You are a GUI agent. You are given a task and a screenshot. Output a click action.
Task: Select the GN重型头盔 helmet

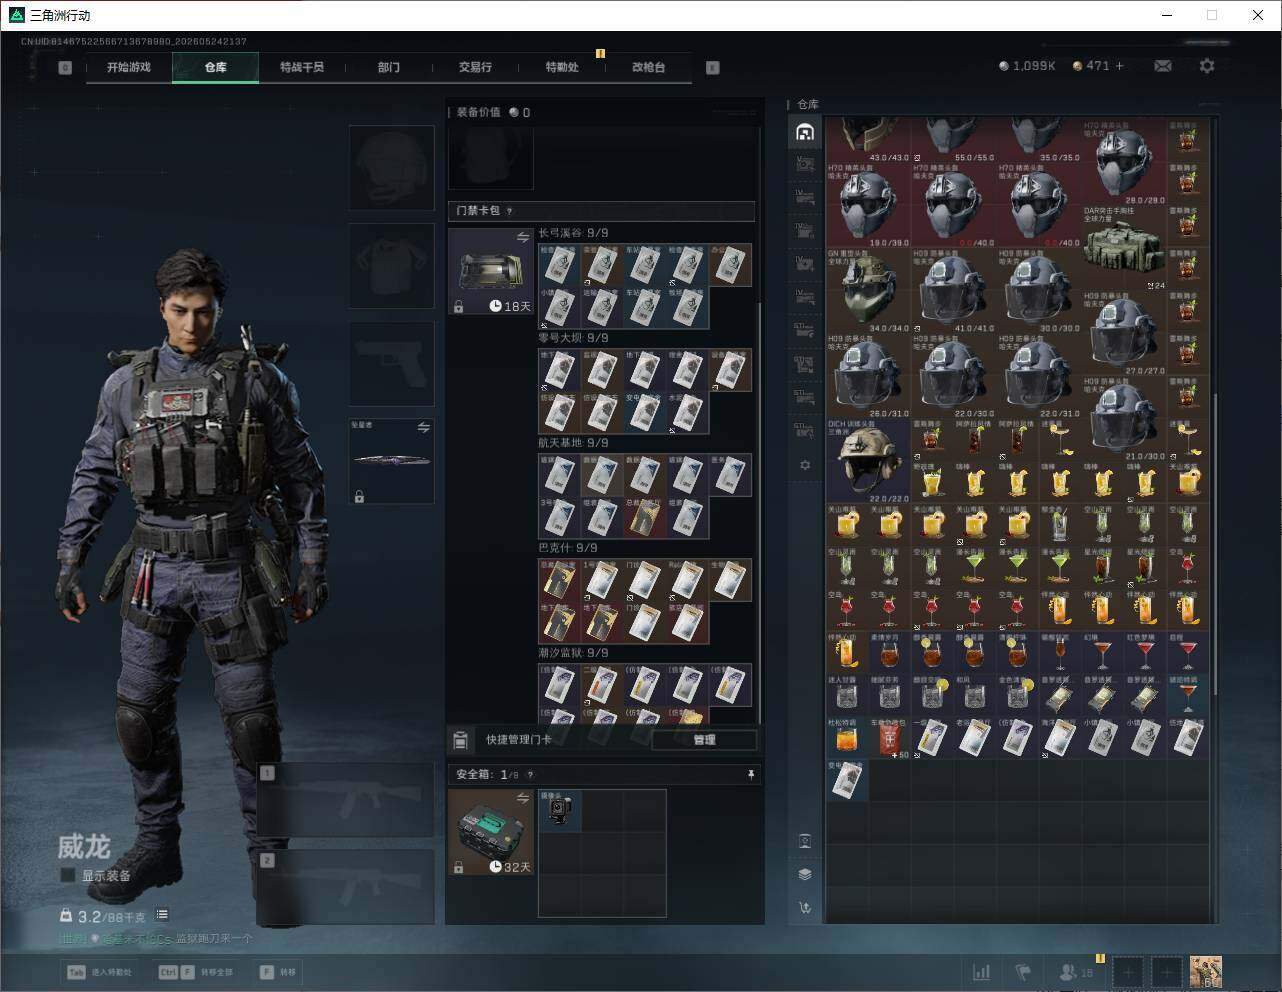tap(868, 291)
